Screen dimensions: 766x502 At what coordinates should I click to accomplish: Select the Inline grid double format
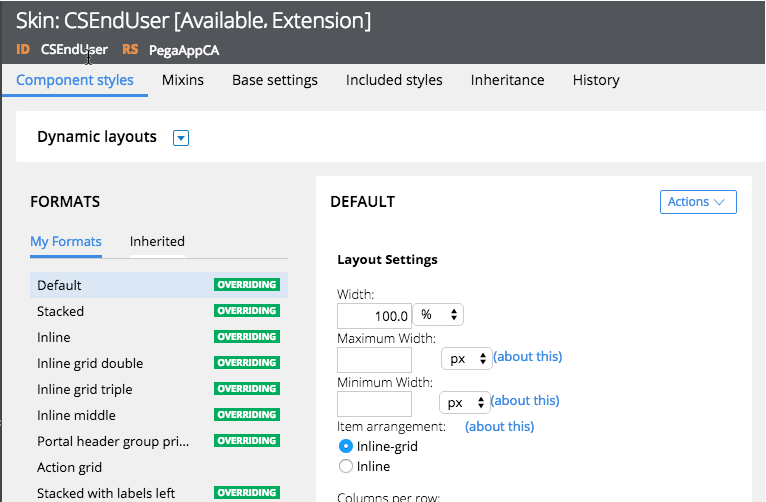(x=159, y=363)
